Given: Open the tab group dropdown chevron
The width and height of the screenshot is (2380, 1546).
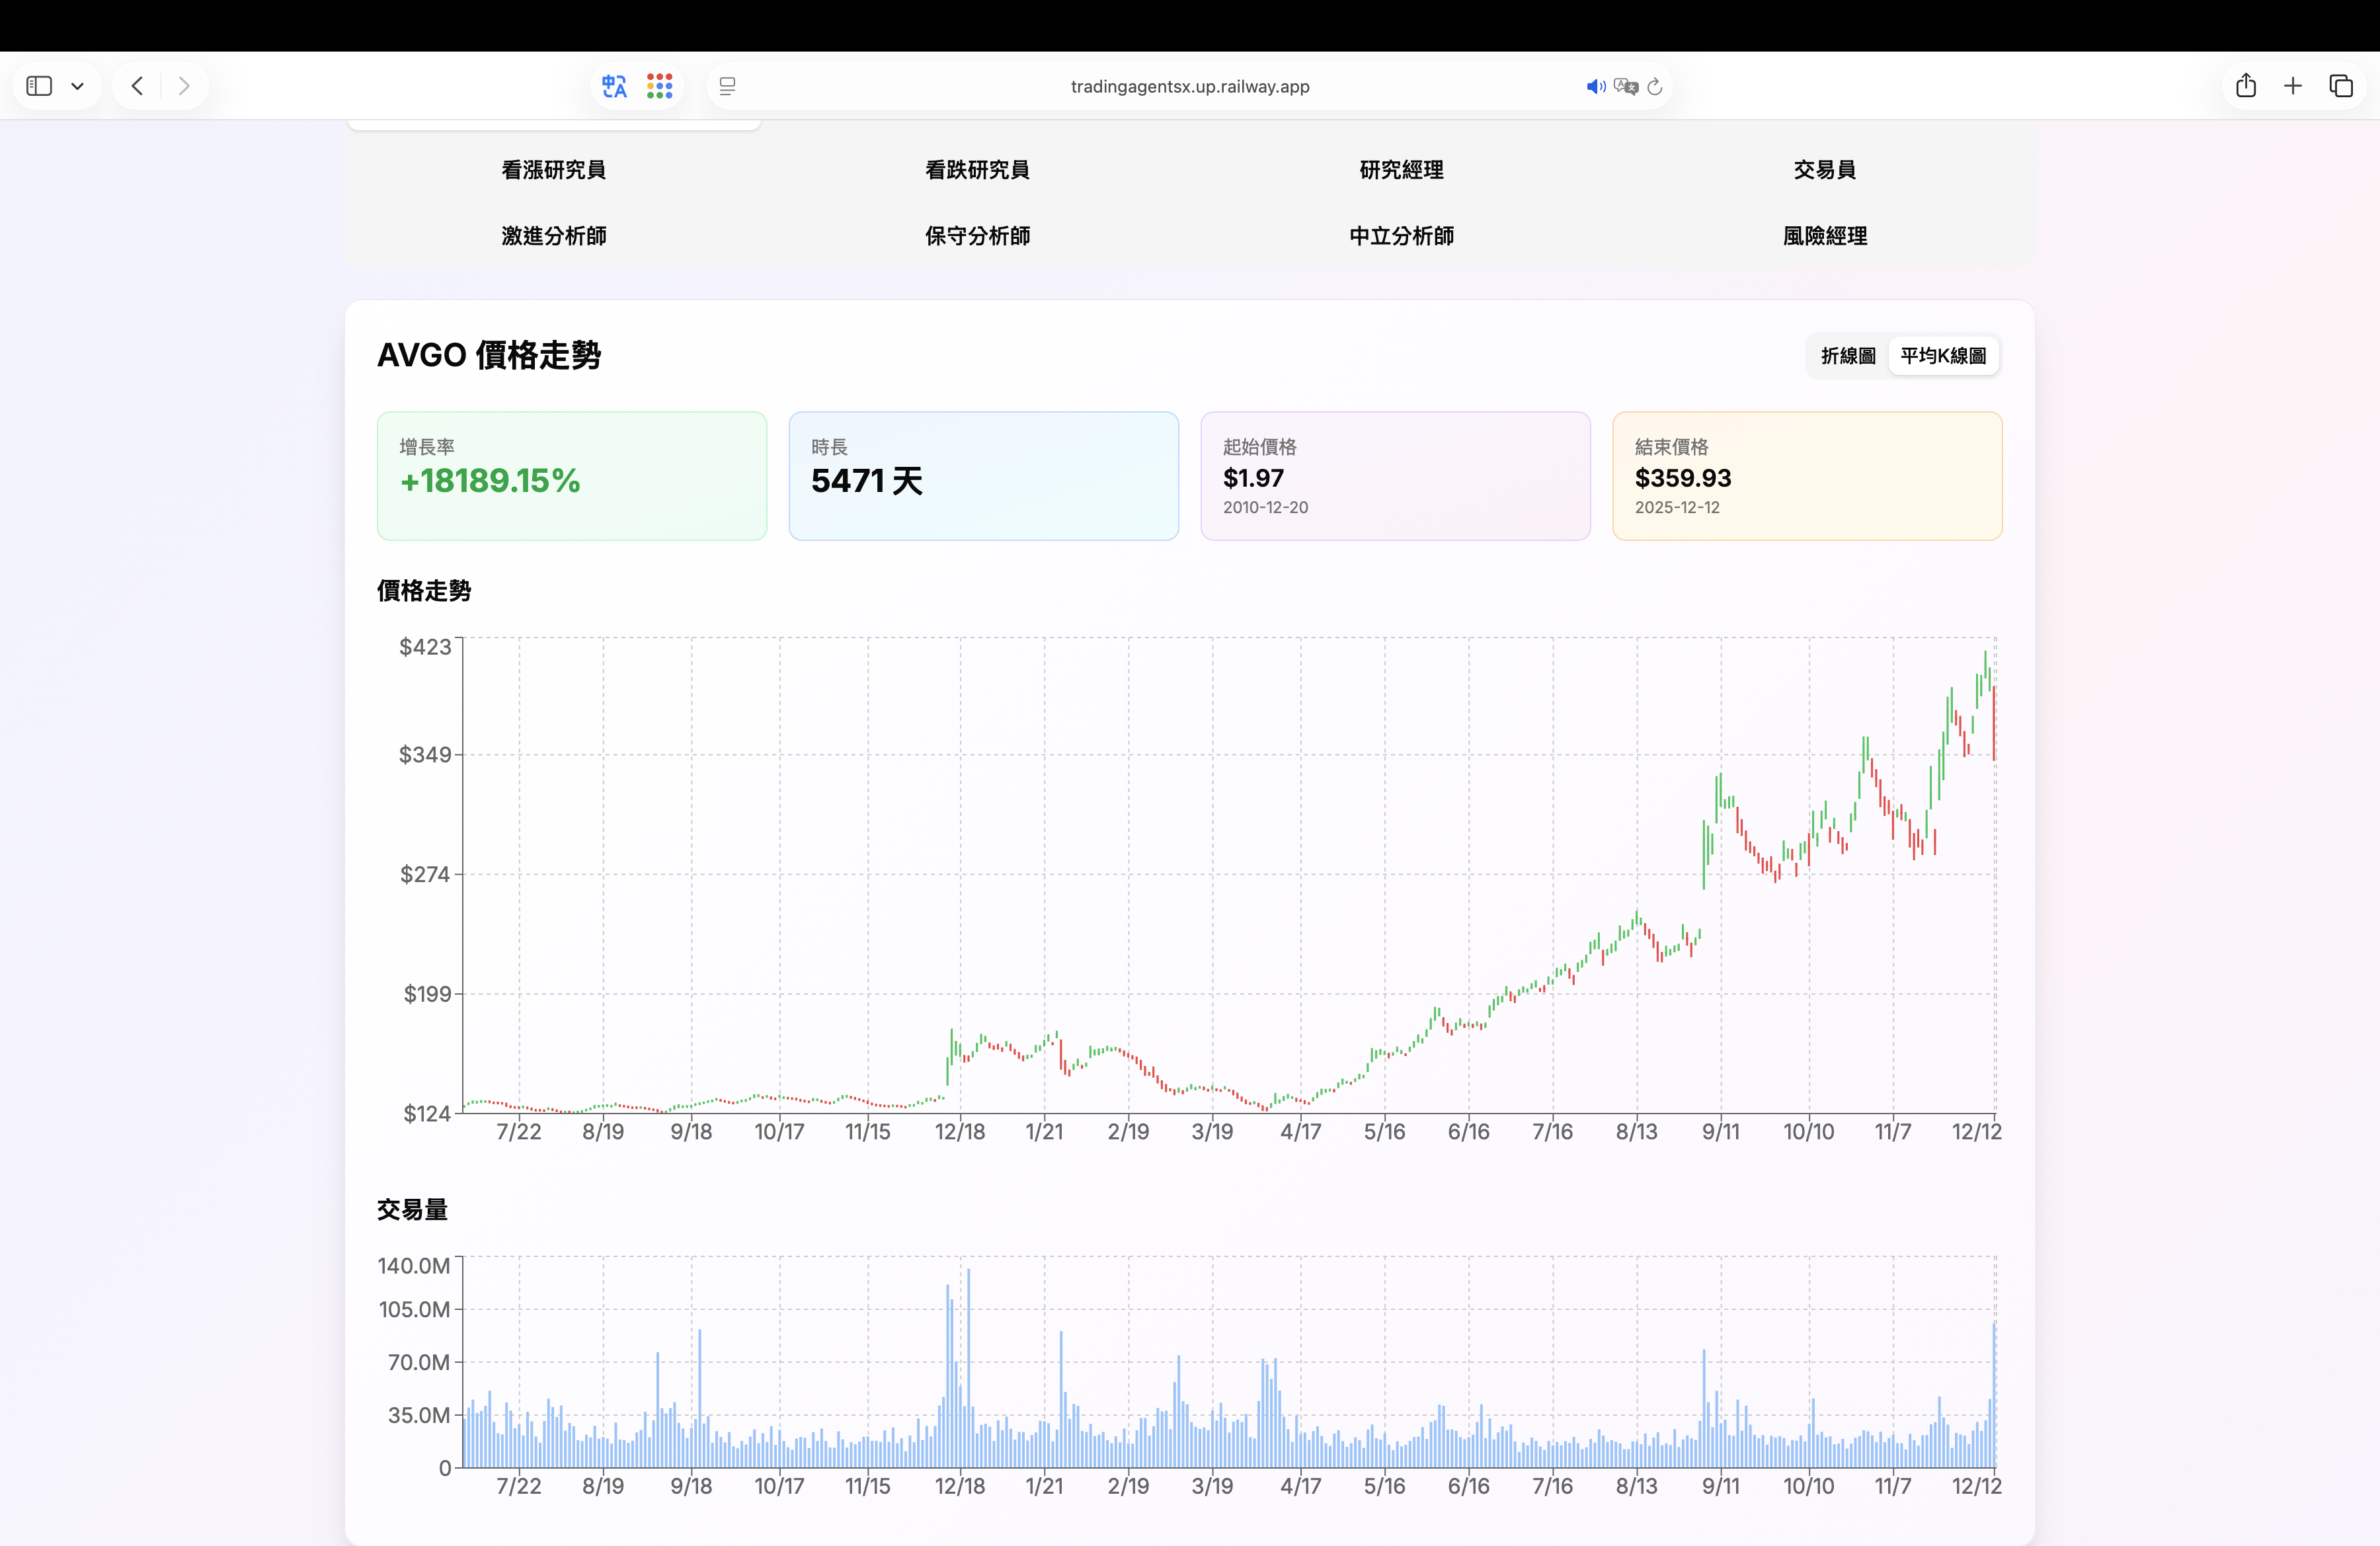Looking at the screenshot, I should (77, 86).
